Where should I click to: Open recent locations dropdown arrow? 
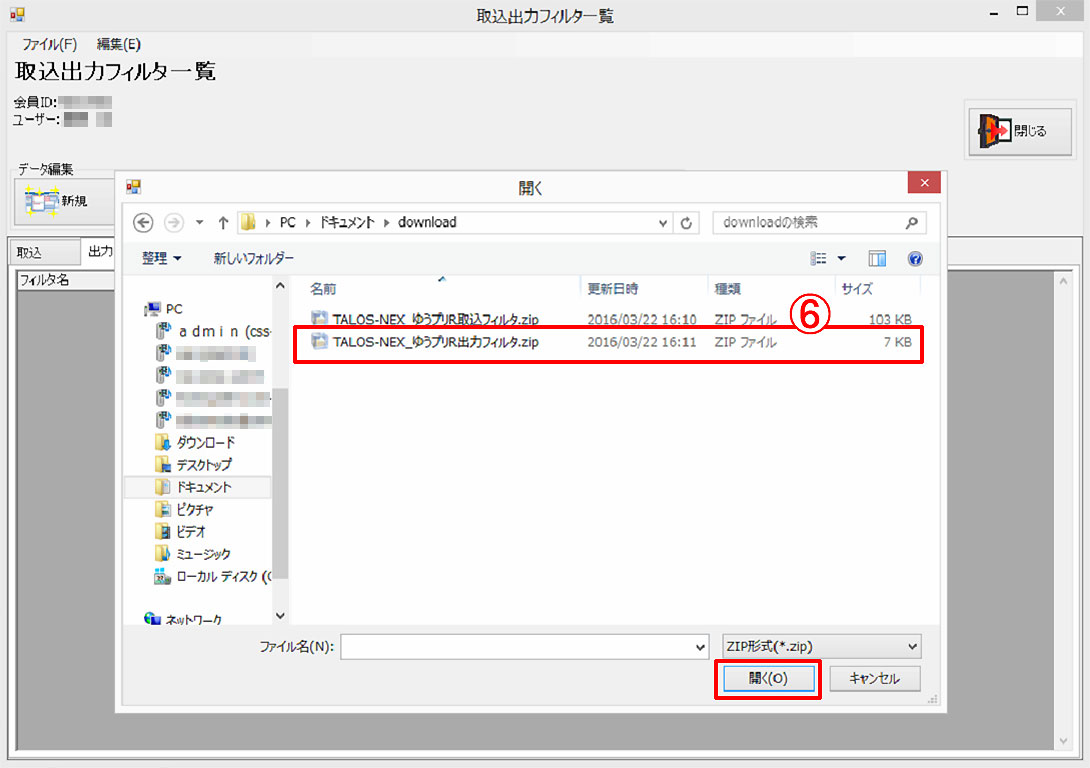point(200,222)
